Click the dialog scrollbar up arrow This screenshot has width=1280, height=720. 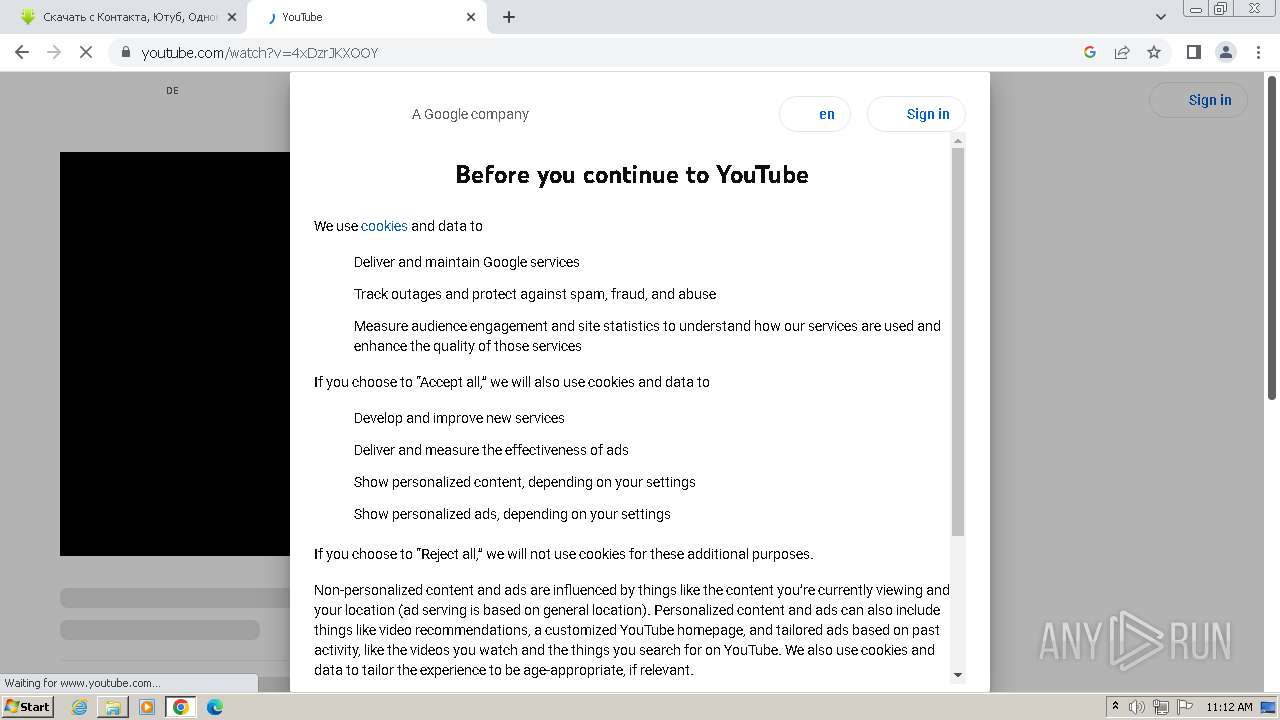(958, 141)
